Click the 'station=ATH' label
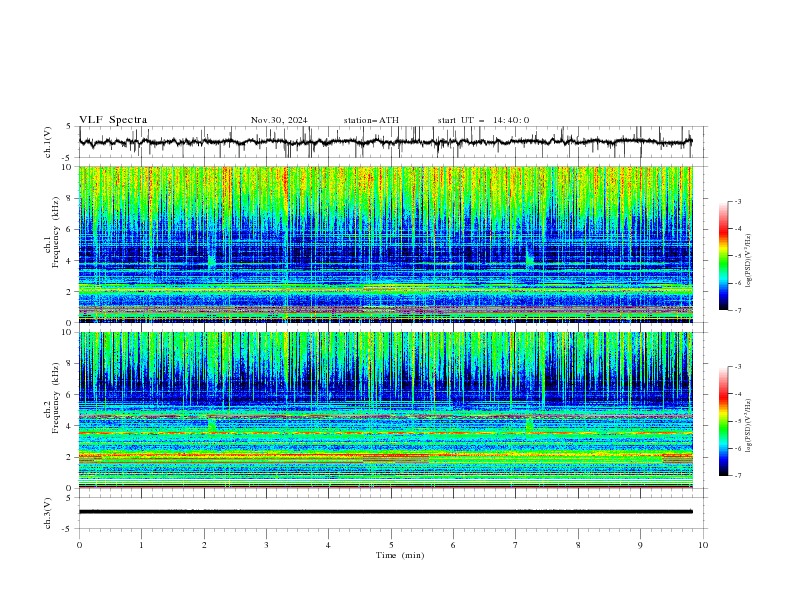792x612 pixels. [371, 120]
